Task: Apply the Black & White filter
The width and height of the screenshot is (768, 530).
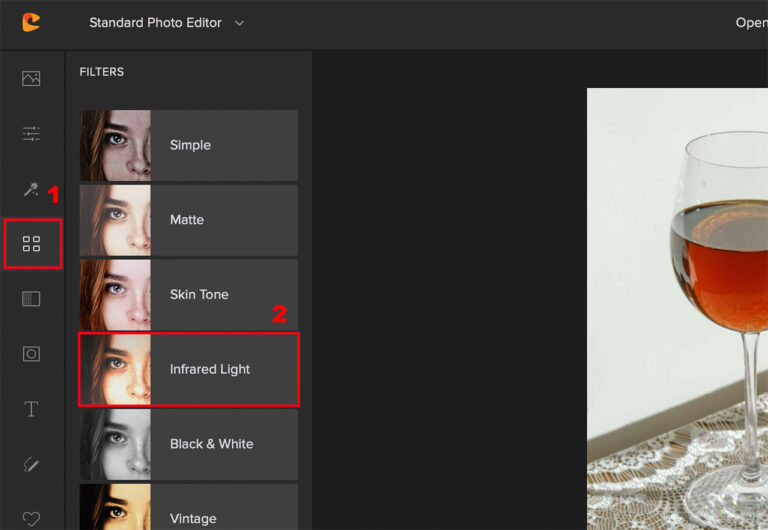Action: [x=189, y=444]
